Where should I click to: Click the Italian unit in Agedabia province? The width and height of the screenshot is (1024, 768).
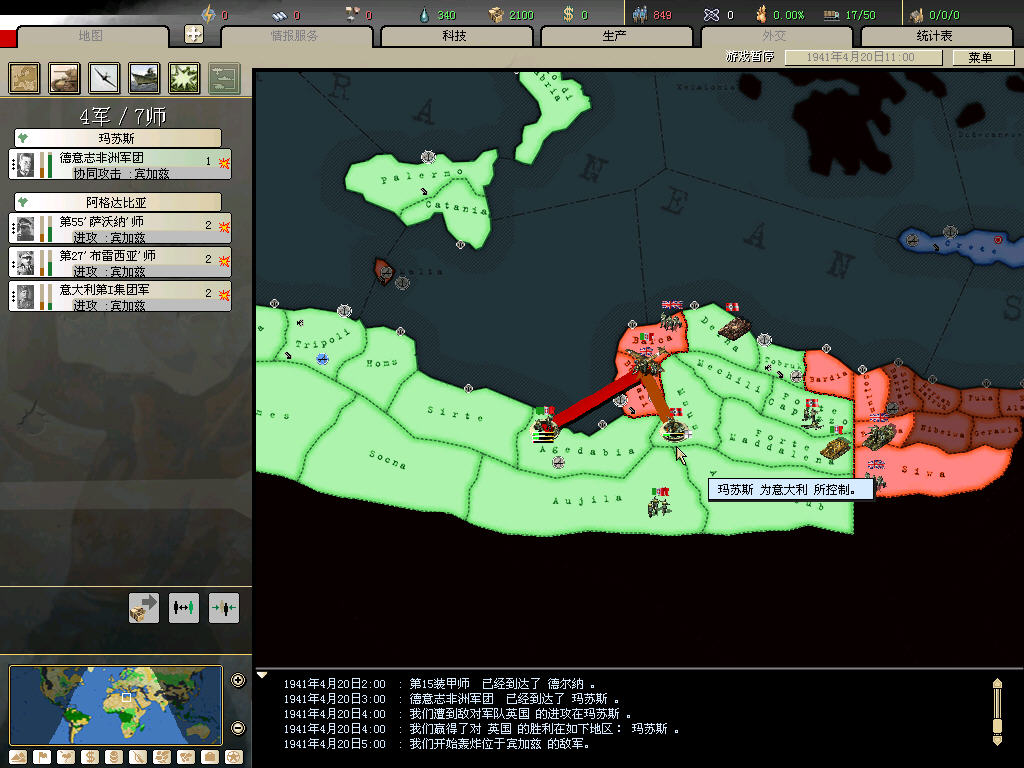click(545, 426)
